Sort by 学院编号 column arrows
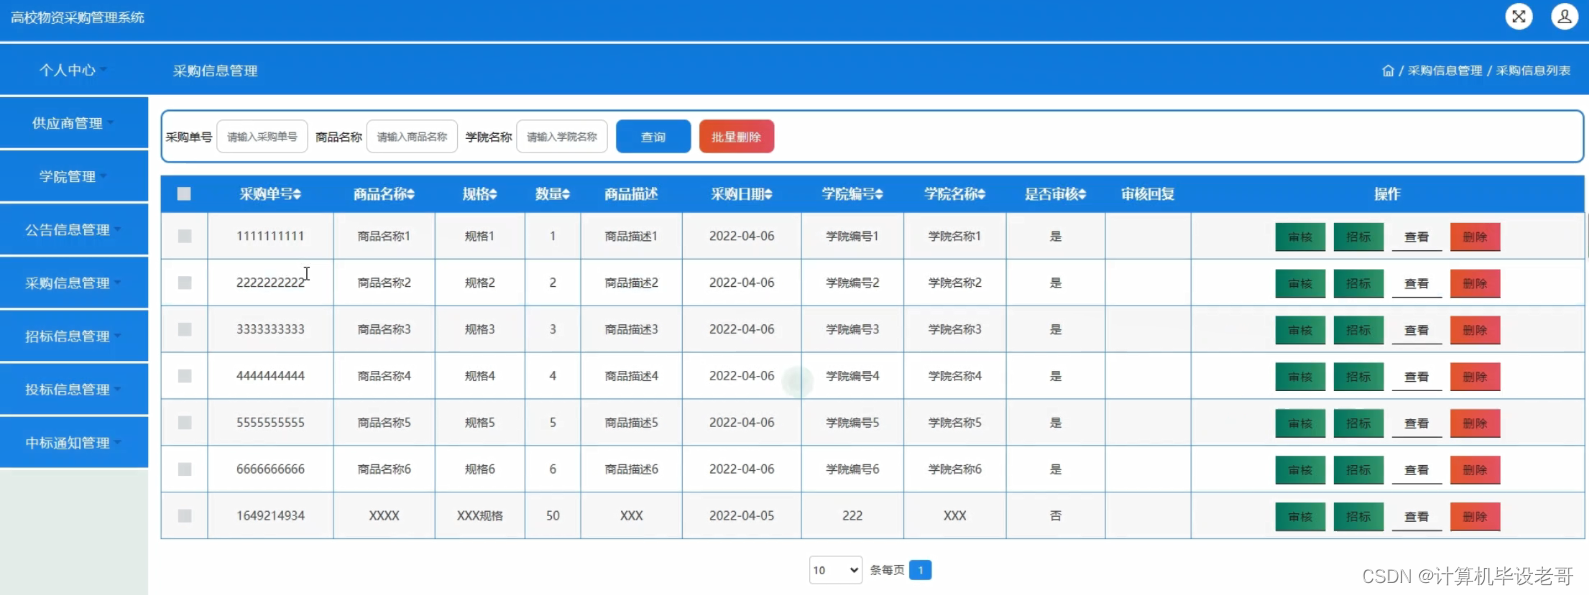 tap(879, 194)
